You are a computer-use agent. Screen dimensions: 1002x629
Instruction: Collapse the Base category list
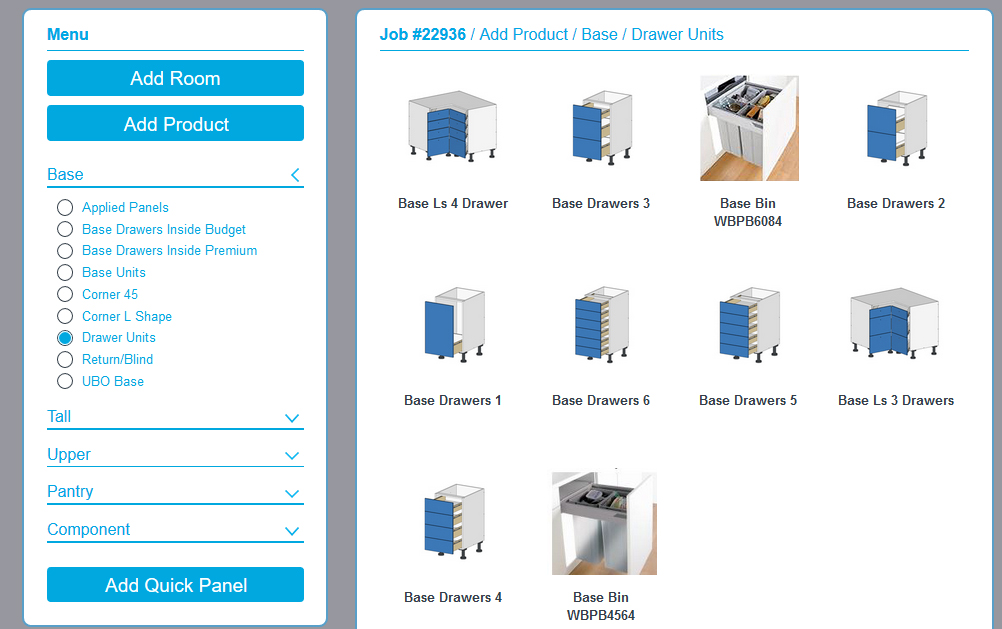point(294,174)
